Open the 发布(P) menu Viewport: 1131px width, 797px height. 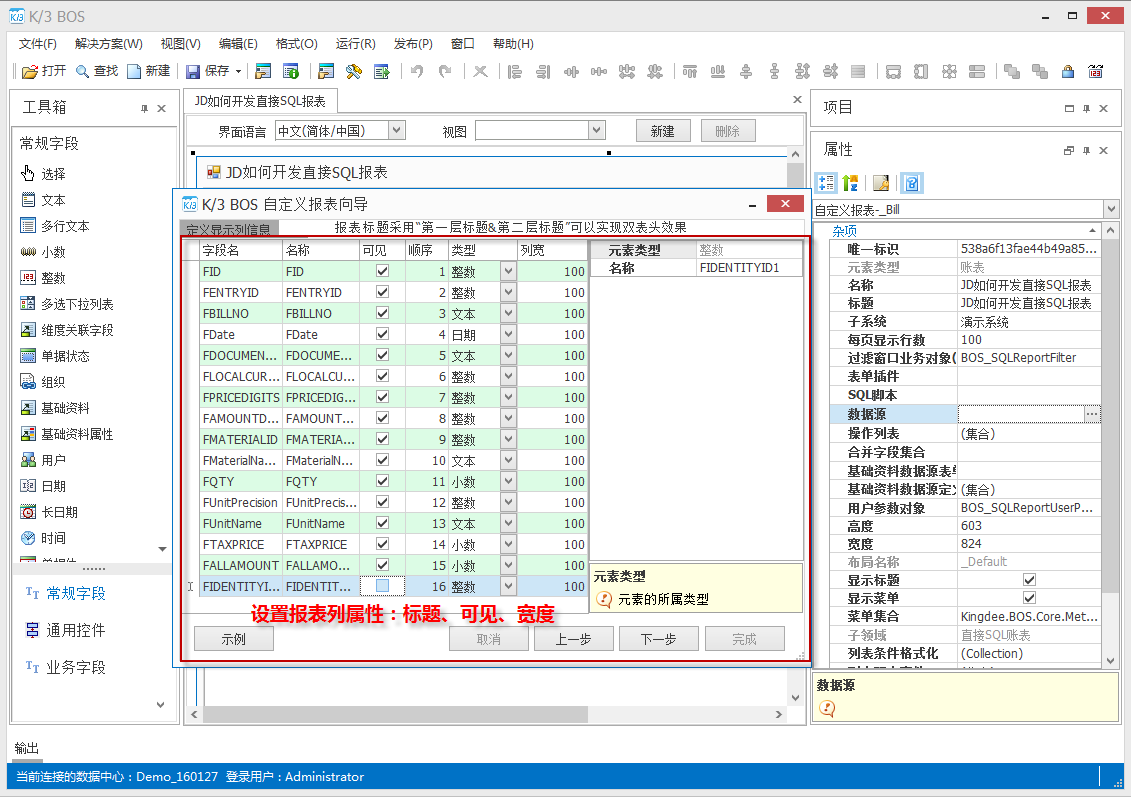click(413, 43)
